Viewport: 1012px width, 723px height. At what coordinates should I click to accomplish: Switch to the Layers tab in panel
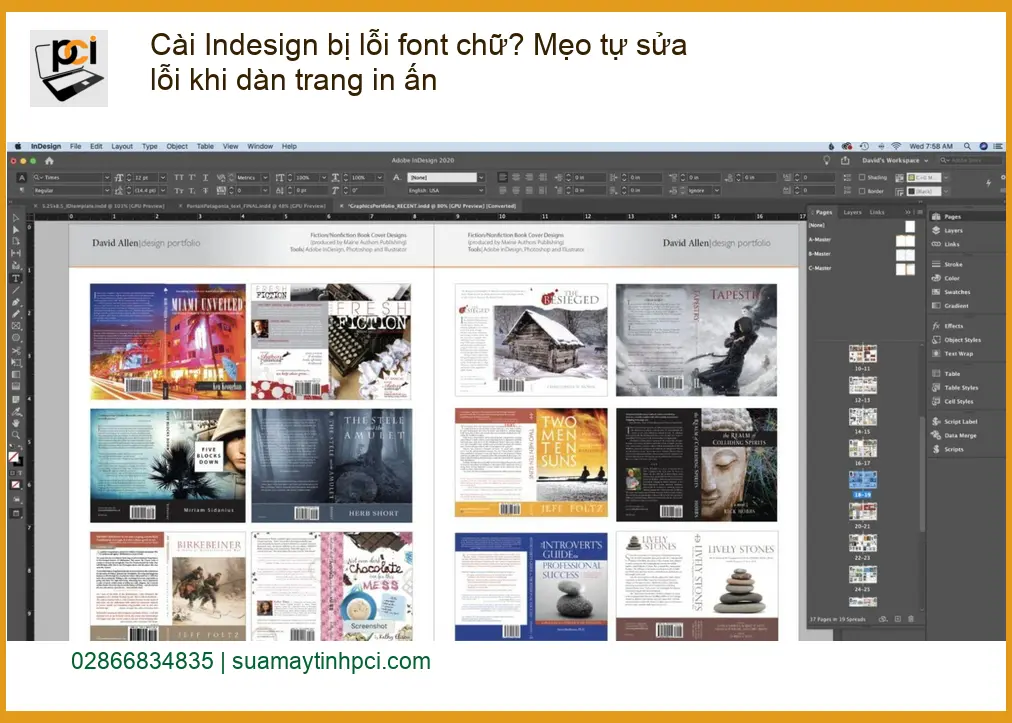853,212
